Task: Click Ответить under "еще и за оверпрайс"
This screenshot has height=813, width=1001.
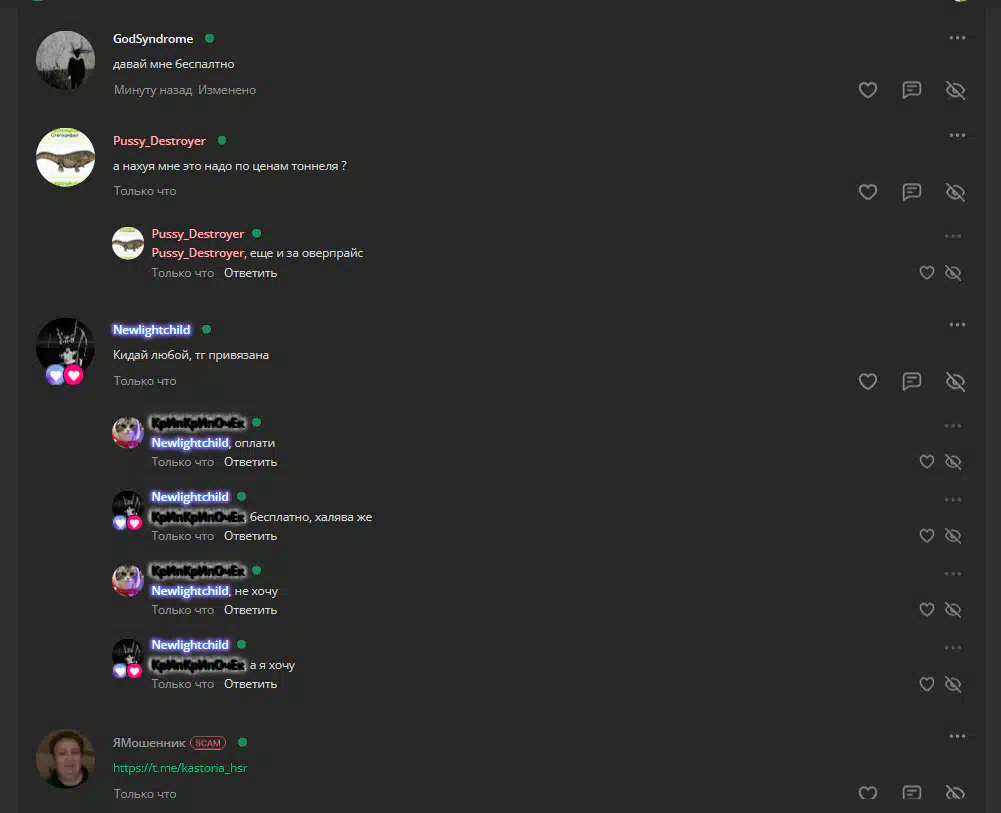Action: click(x=250, y=273)
